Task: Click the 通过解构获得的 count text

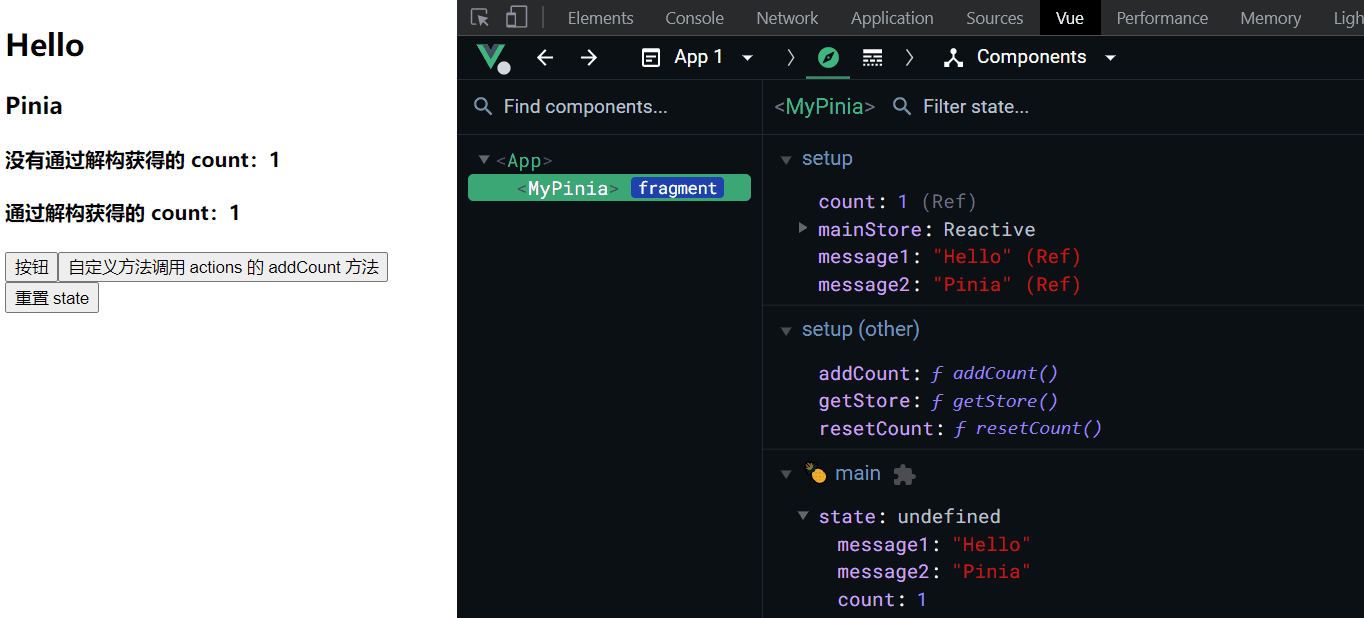Action: coord(123,213)
